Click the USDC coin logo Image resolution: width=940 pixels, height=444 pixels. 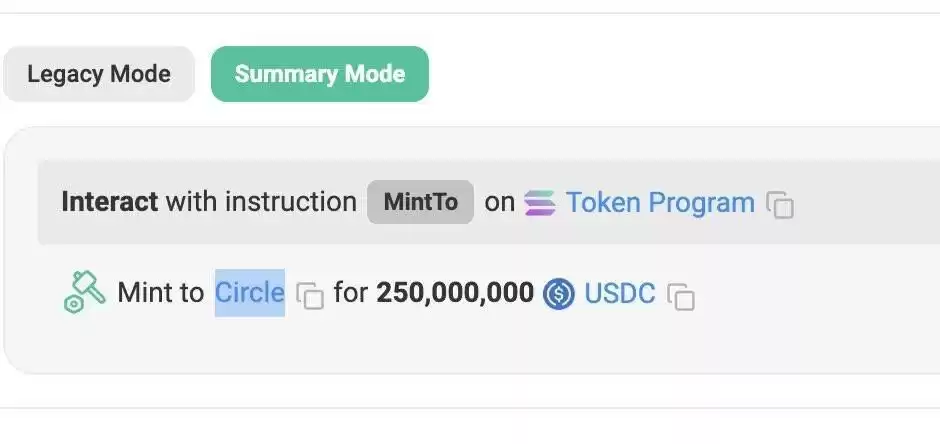[x=559, y=294]
